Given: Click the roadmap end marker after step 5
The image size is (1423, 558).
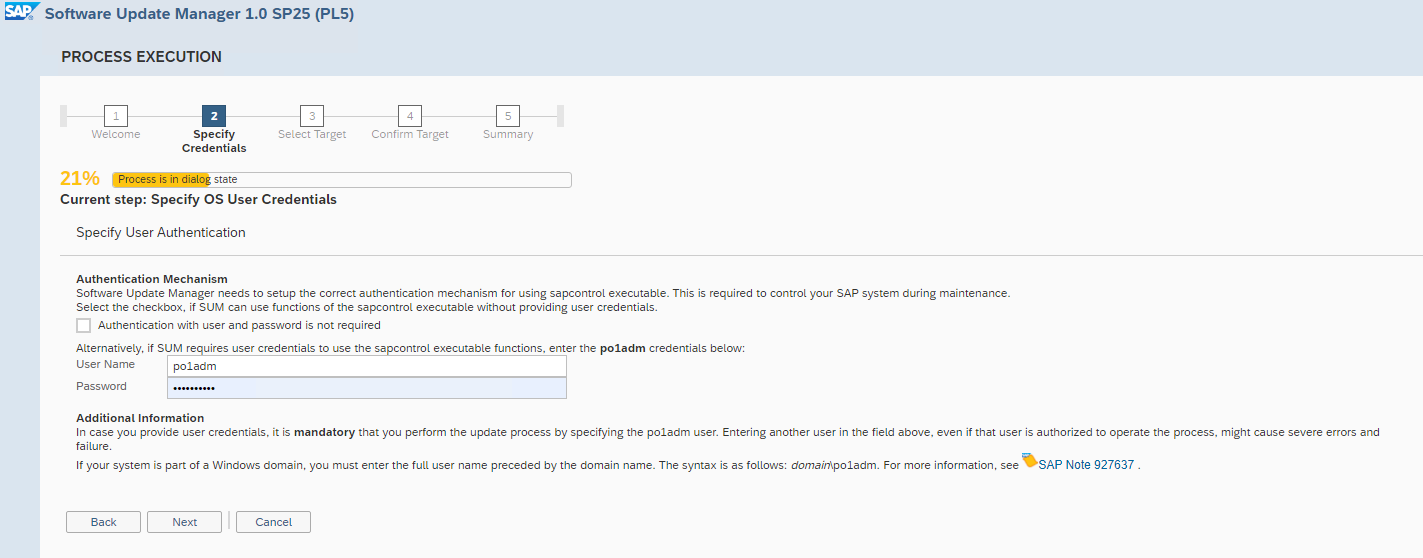Looking at the screenshot, I should (x=560, y=116).
